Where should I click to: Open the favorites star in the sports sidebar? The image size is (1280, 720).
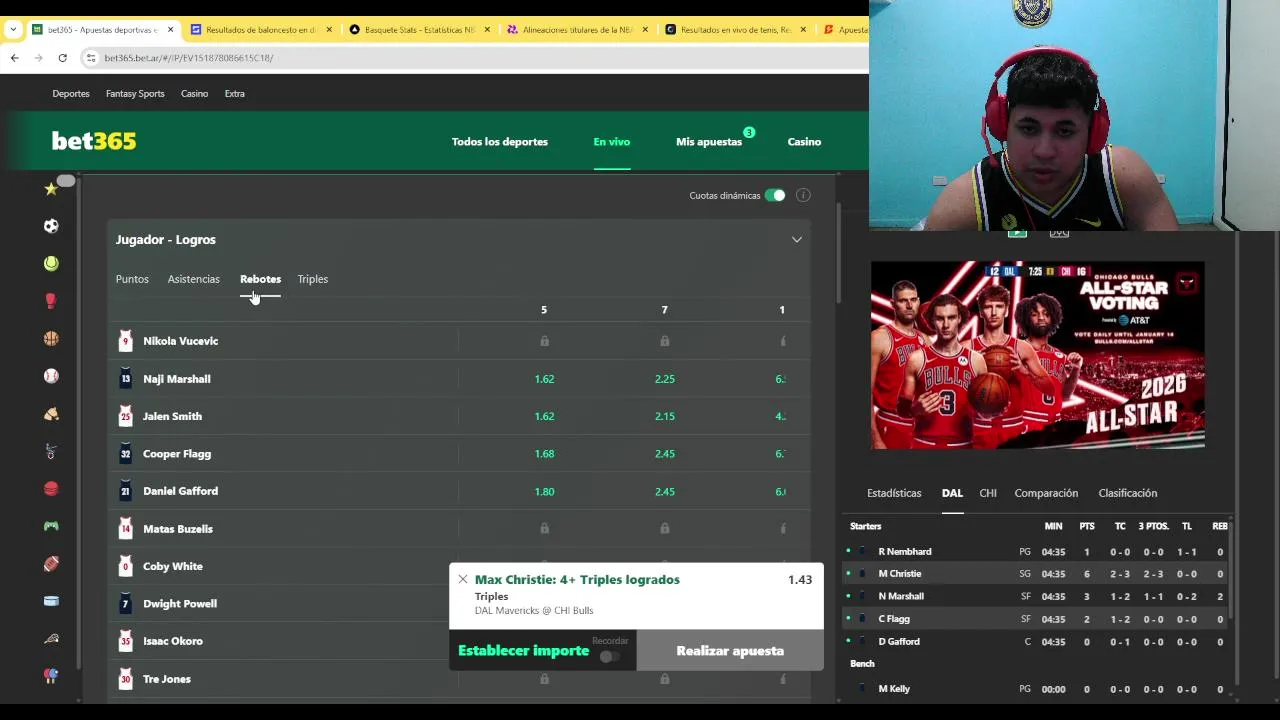(51, 188)
